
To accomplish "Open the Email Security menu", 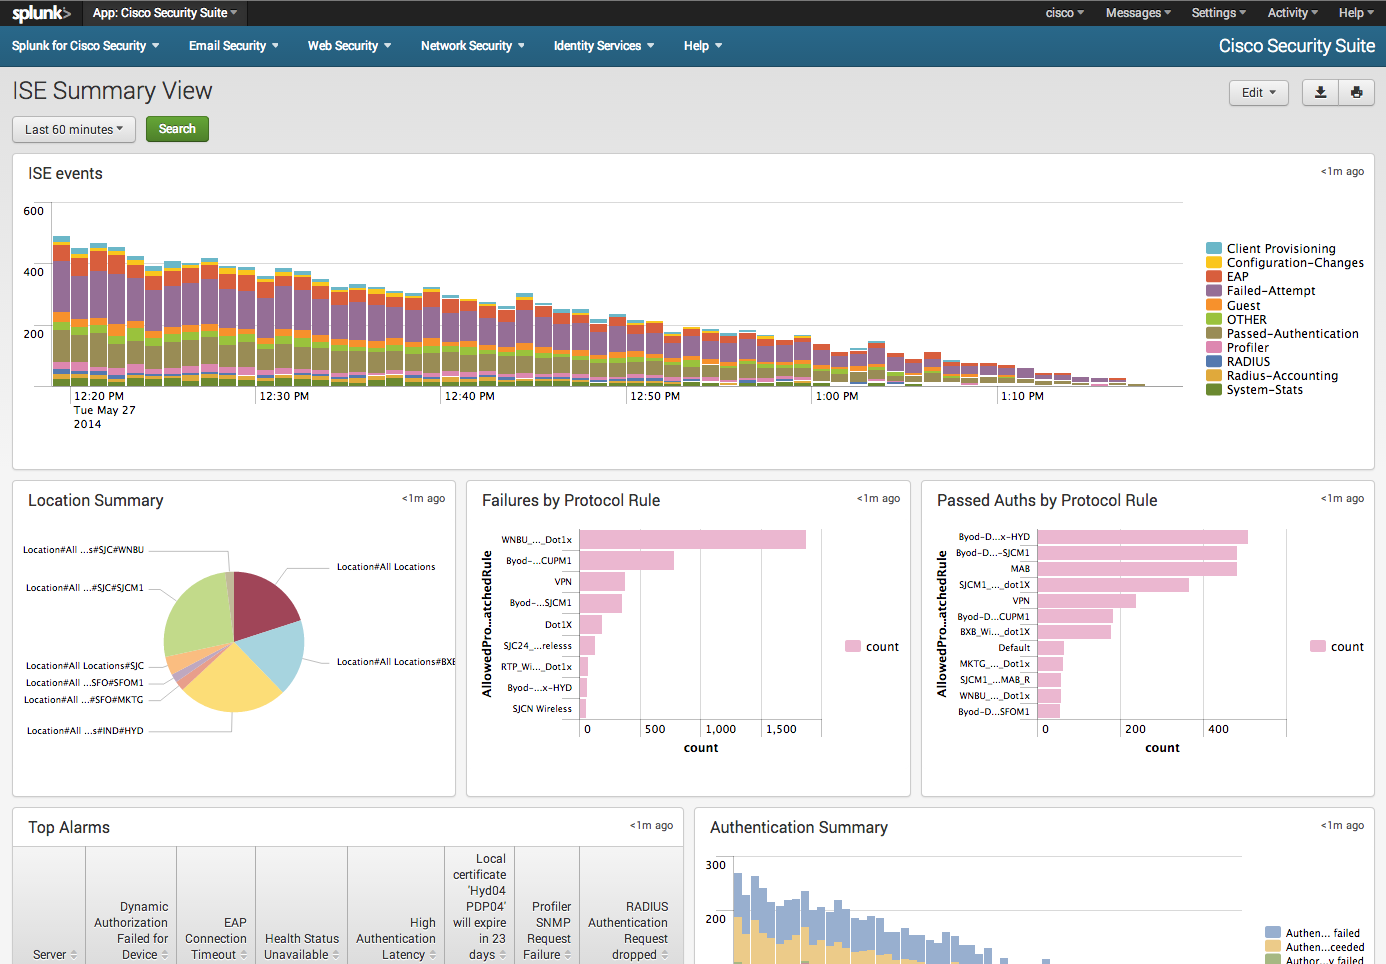I will coord(233,46).
